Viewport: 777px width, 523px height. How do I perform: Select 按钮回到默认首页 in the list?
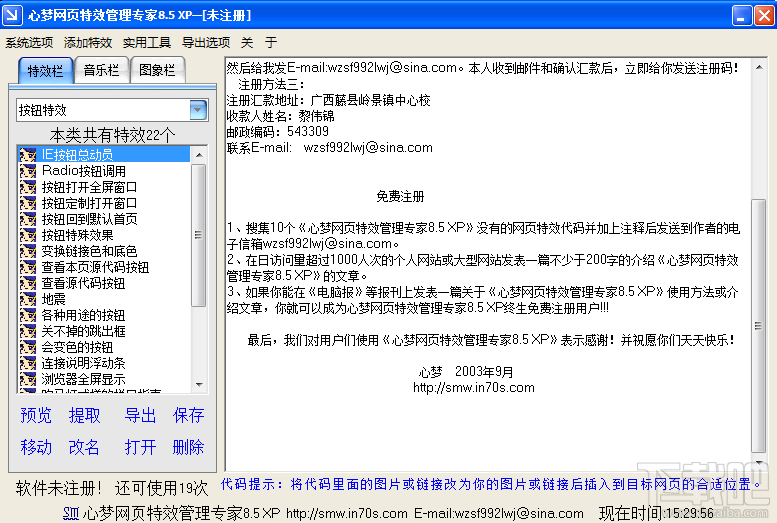pos(104,219)
